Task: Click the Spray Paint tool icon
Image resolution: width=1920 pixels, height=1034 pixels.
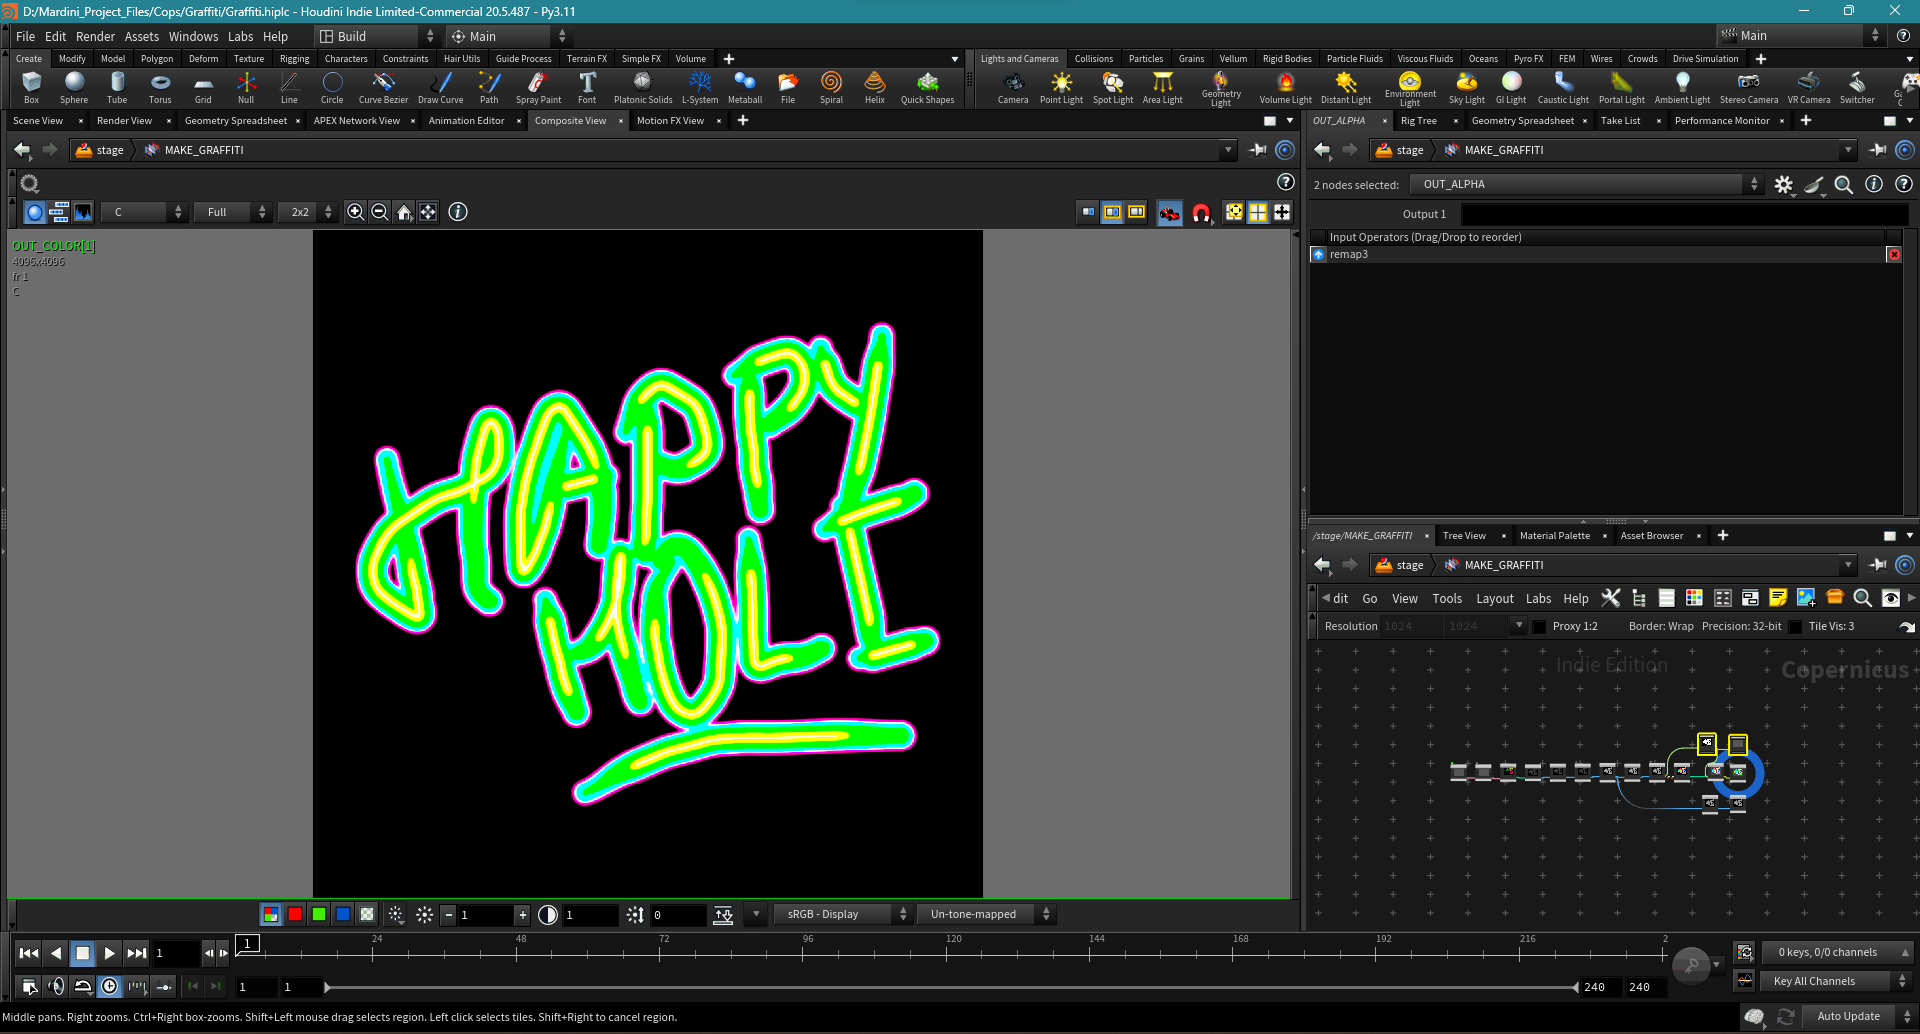Action: click(538, 87)
